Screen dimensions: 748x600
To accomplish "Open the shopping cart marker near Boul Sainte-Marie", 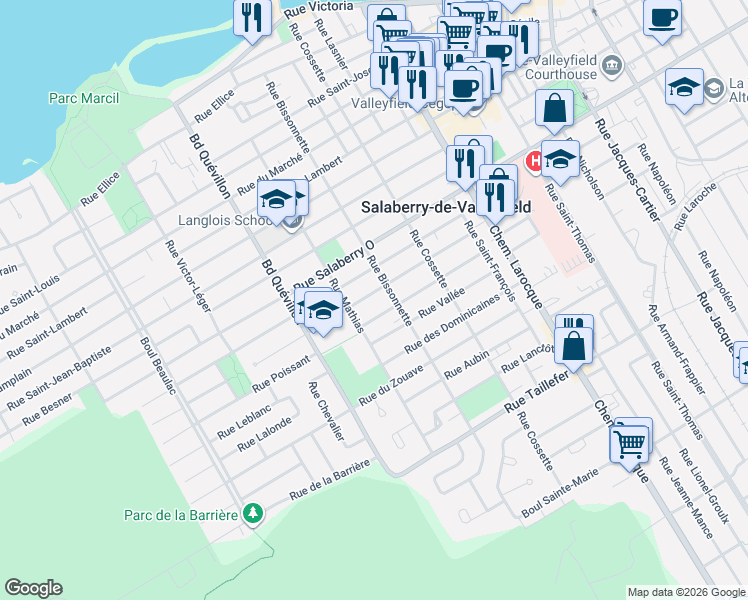I will pos(629,446).
